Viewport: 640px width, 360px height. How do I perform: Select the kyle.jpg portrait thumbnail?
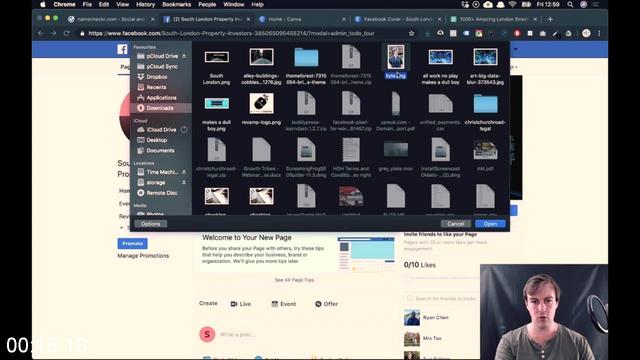[396, 57]
